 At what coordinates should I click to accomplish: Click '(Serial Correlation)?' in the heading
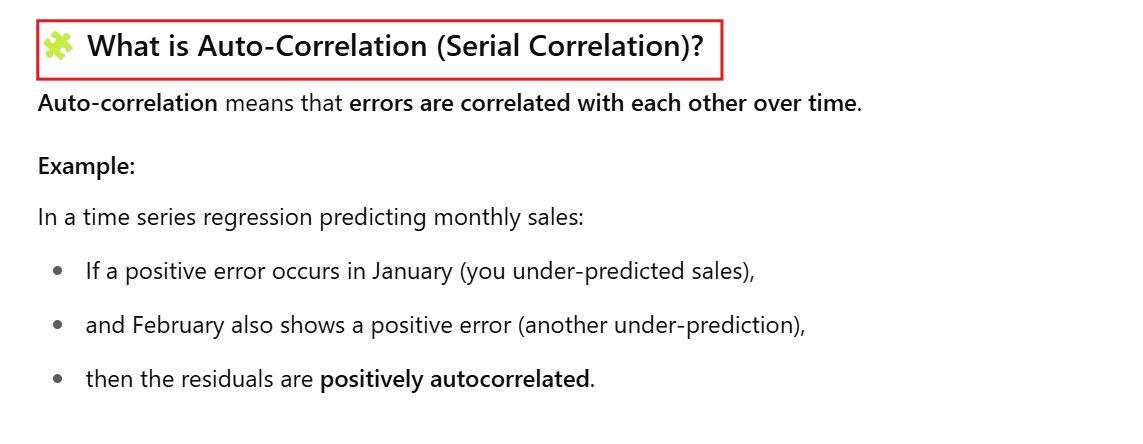(x=570, y=47)
